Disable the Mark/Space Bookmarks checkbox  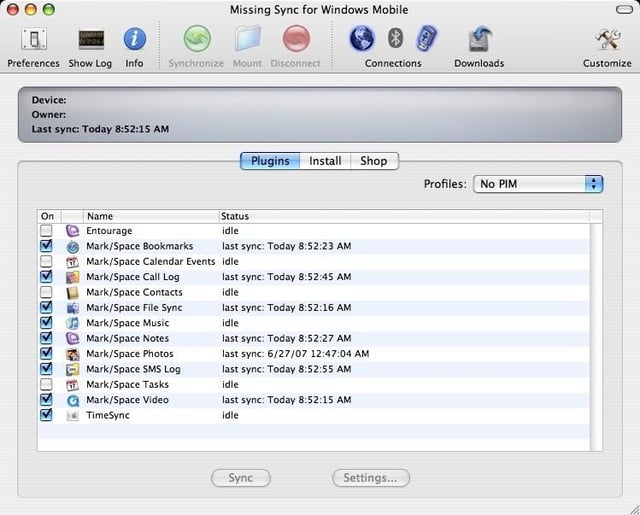coord(46,246)
